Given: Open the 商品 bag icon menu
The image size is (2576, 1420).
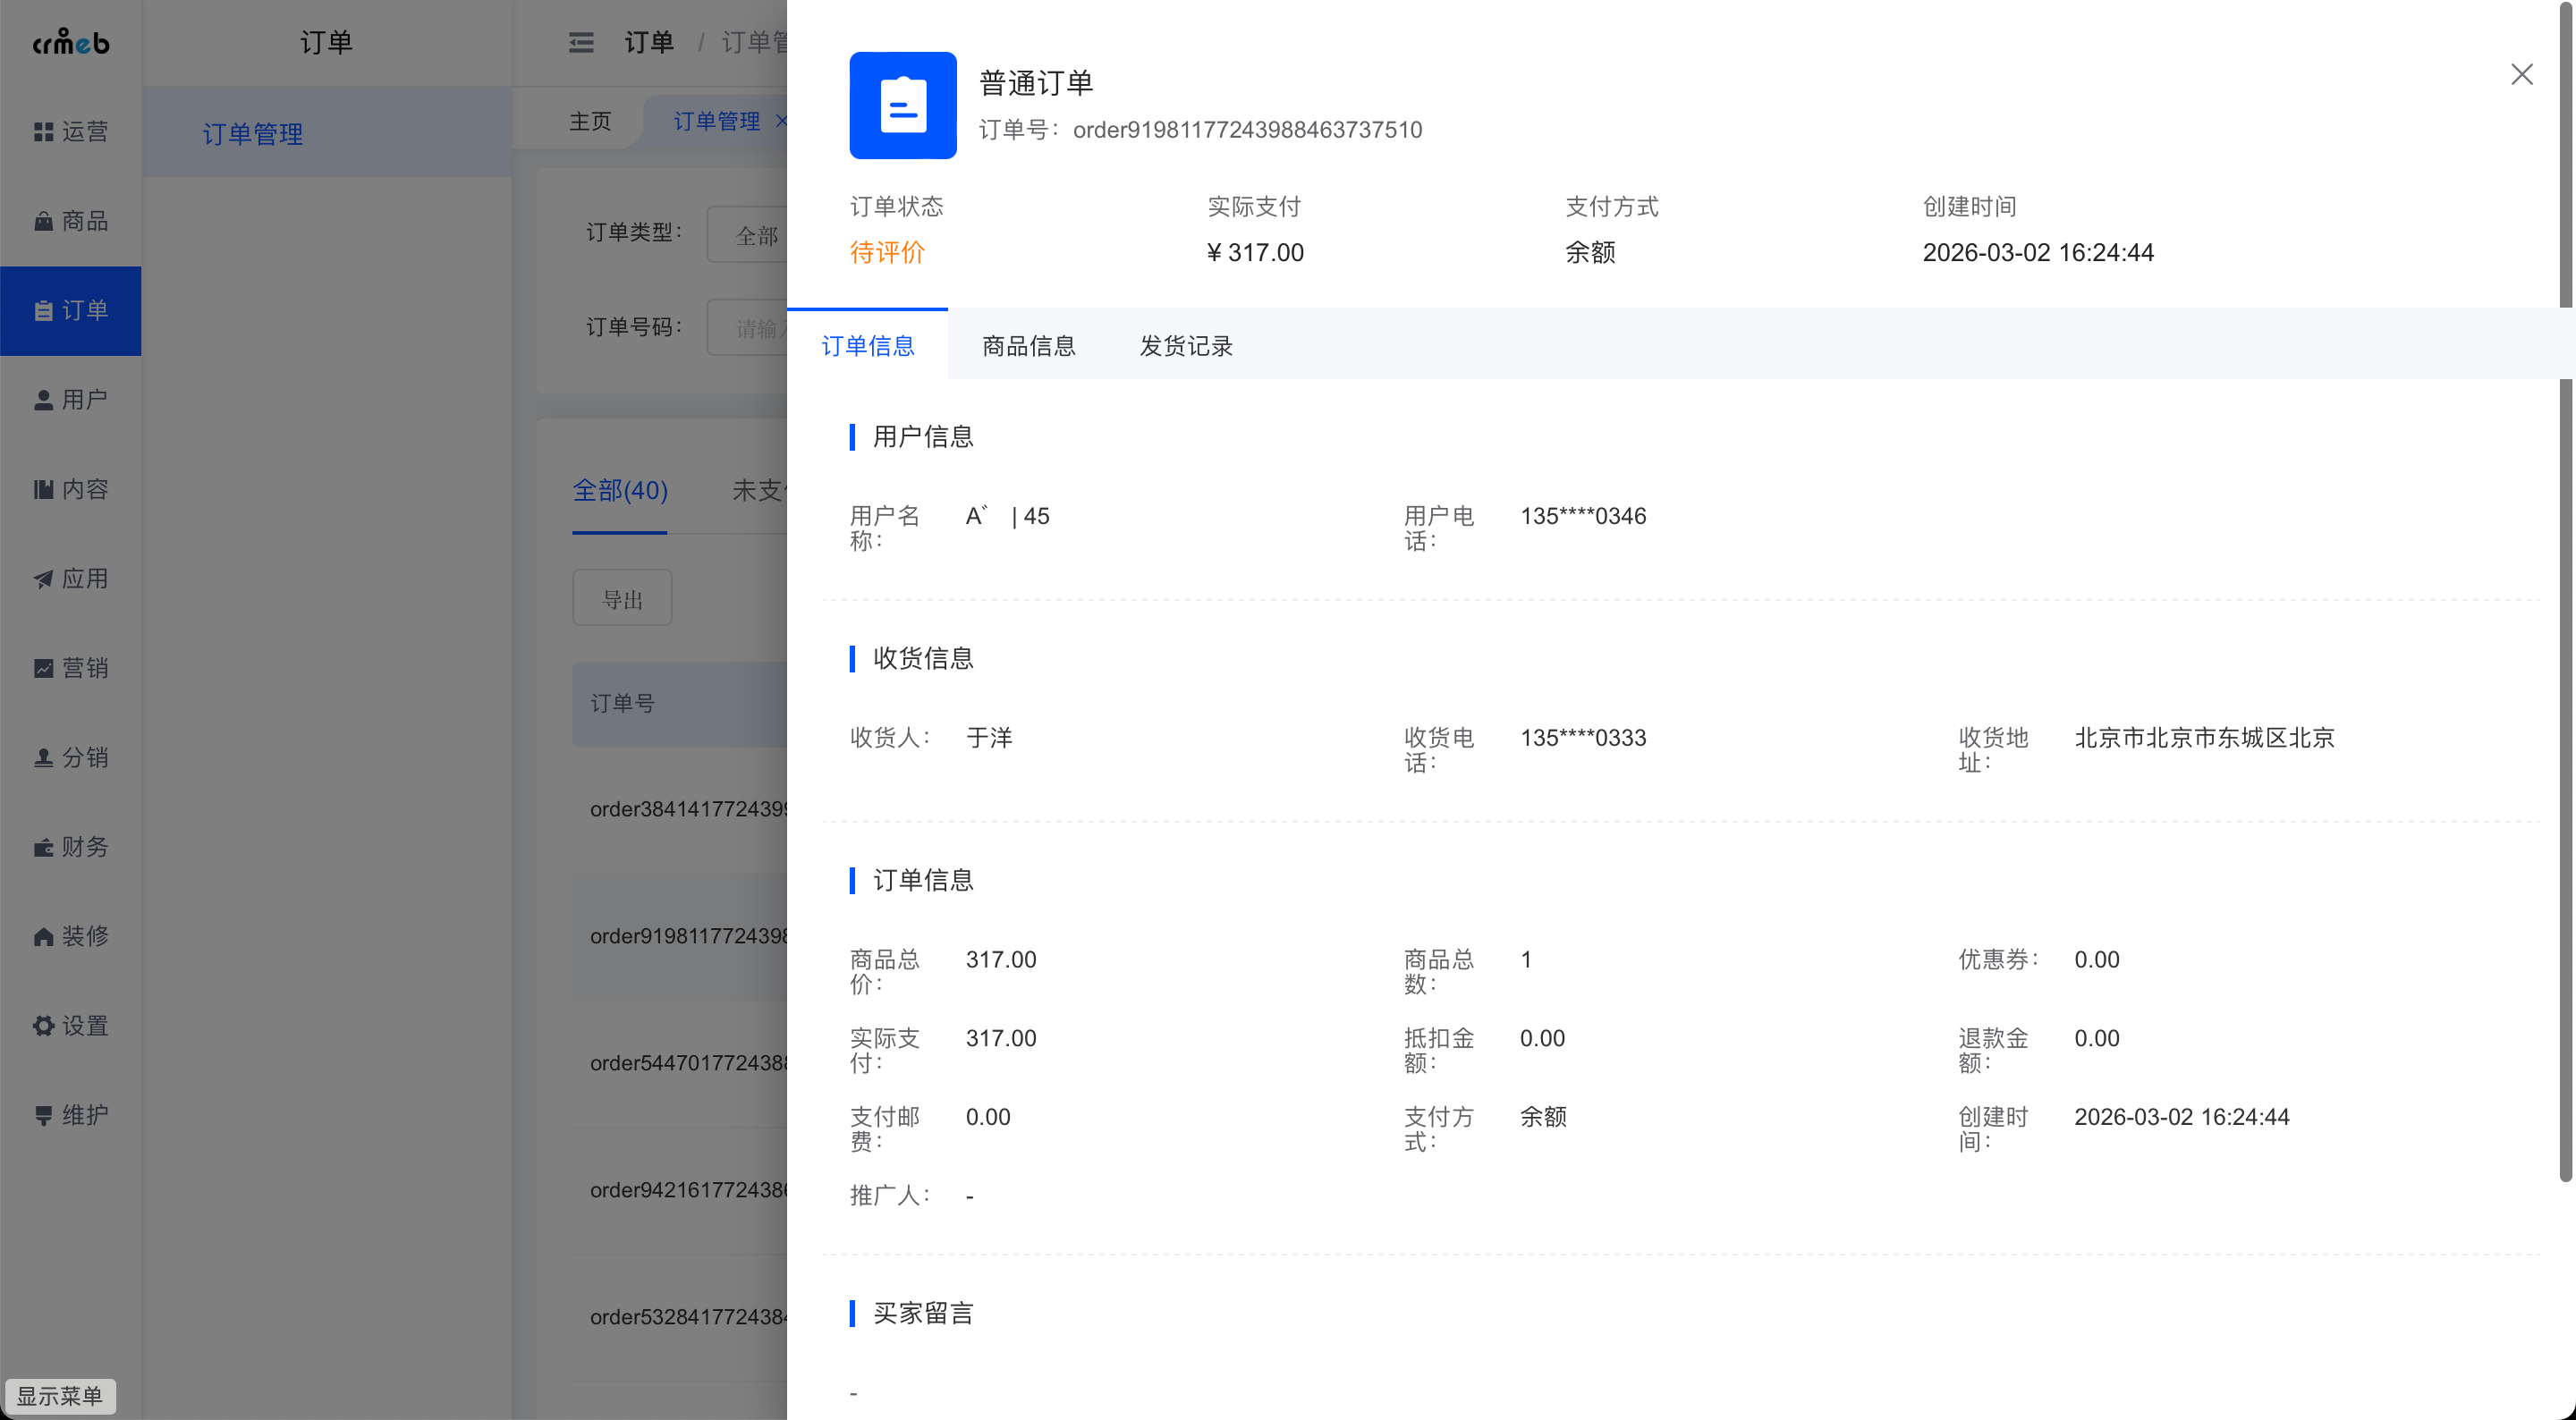Looking at the screenshot, I should (x=43, y=221).
